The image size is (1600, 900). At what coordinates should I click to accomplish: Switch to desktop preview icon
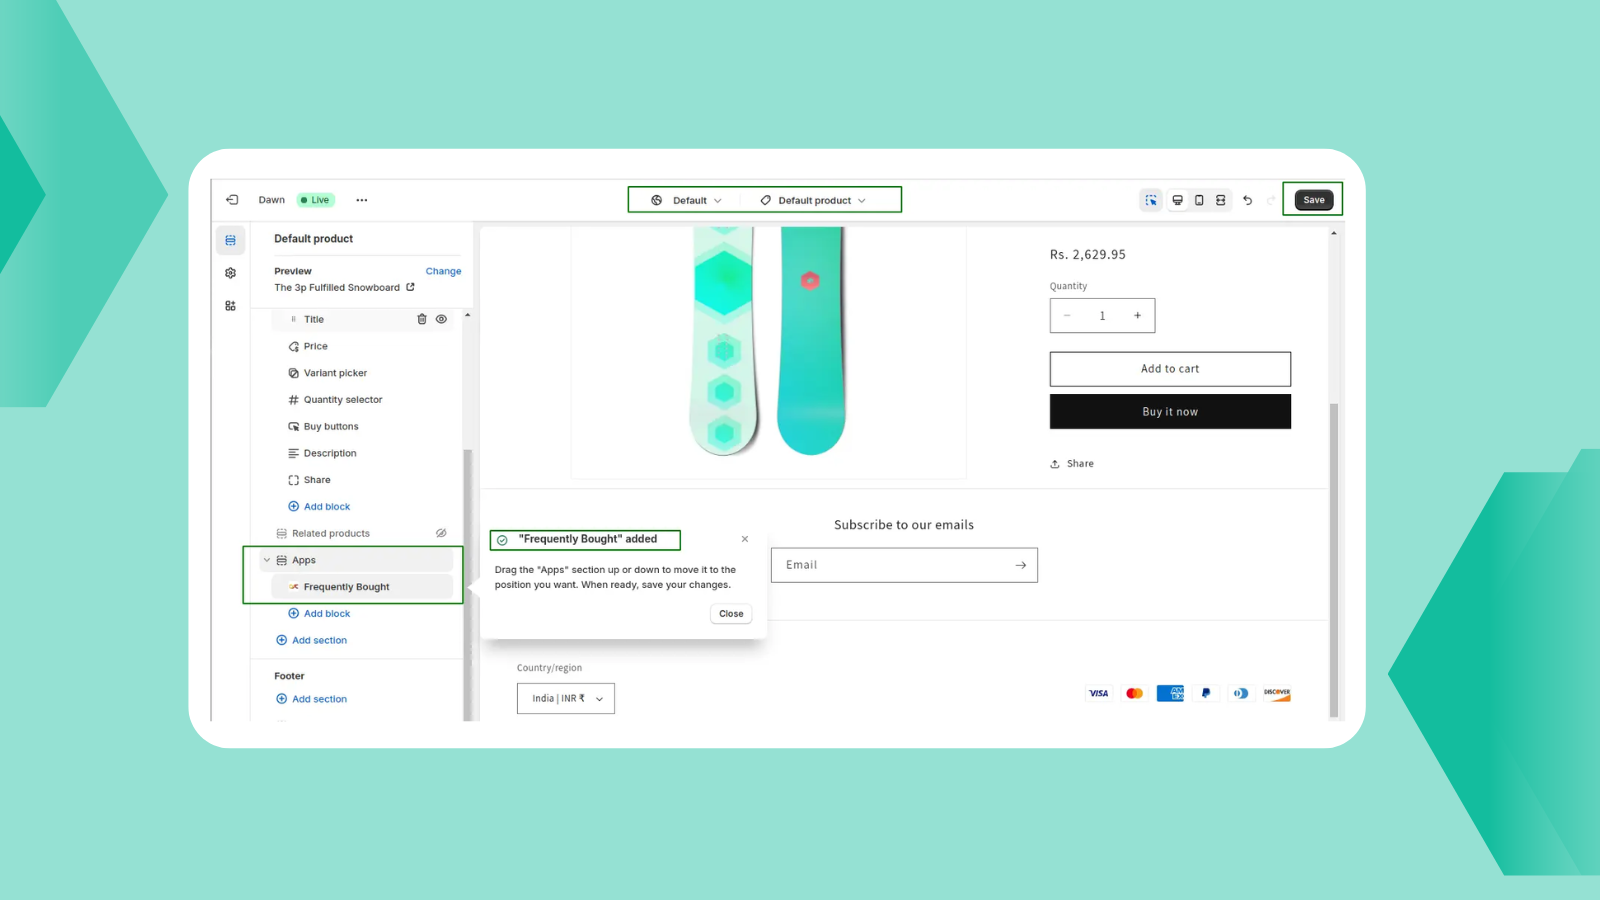(1177, 200)
